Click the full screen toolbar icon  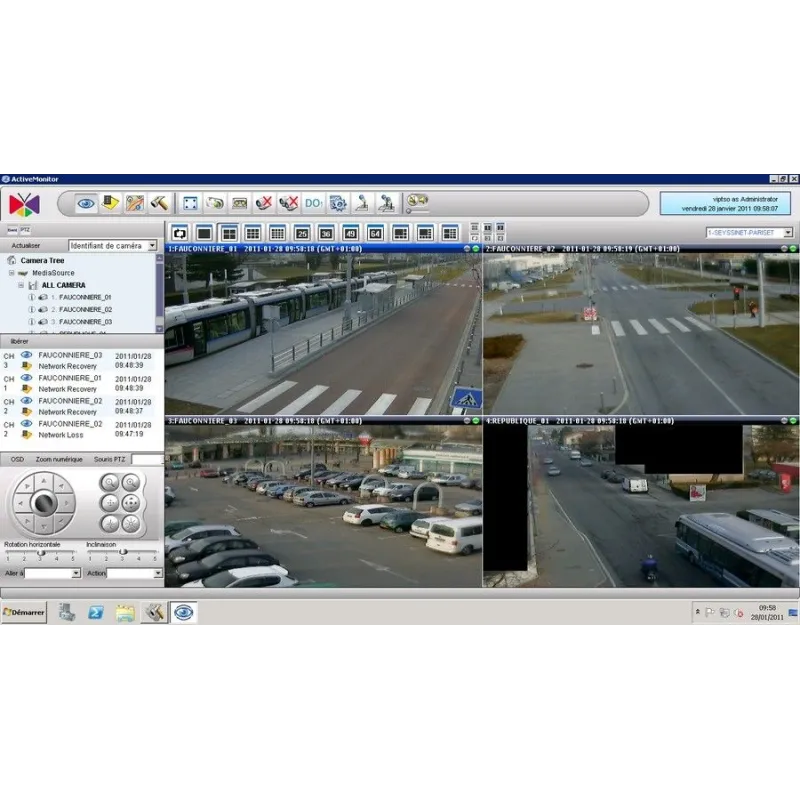click(191, 203)
